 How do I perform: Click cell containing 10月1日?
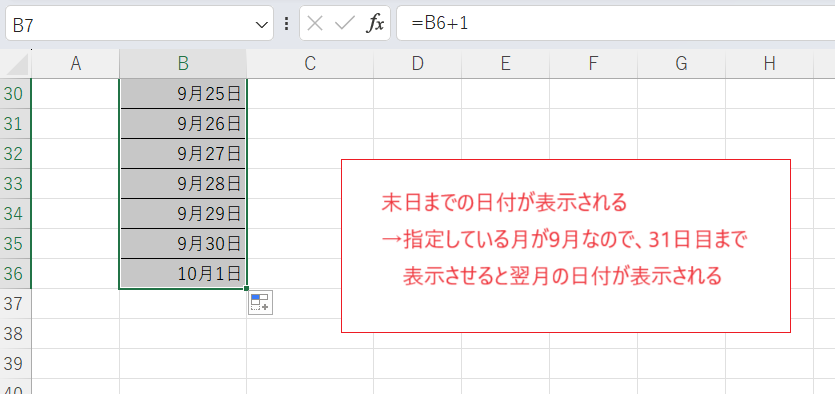(183, 274)
